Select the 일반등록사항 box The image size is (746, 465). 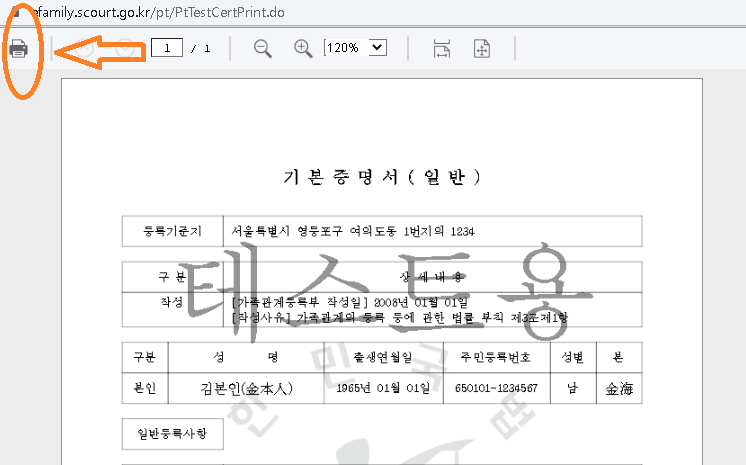tap(173, 434)
